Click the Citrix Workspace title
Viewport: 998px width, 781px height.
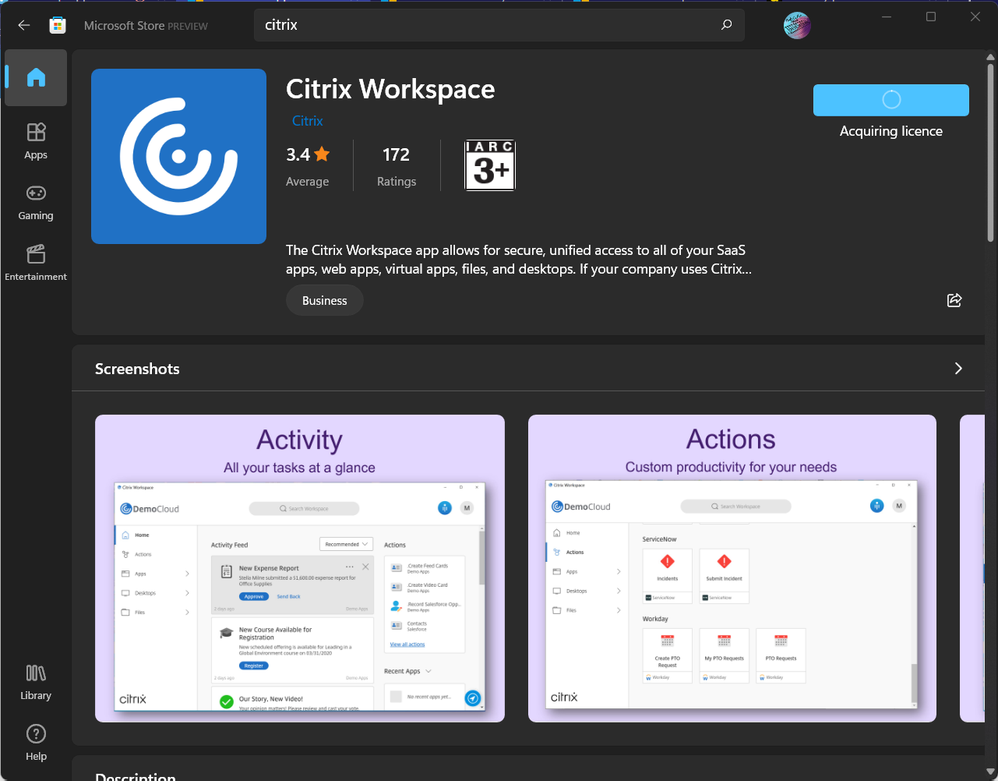390,89
